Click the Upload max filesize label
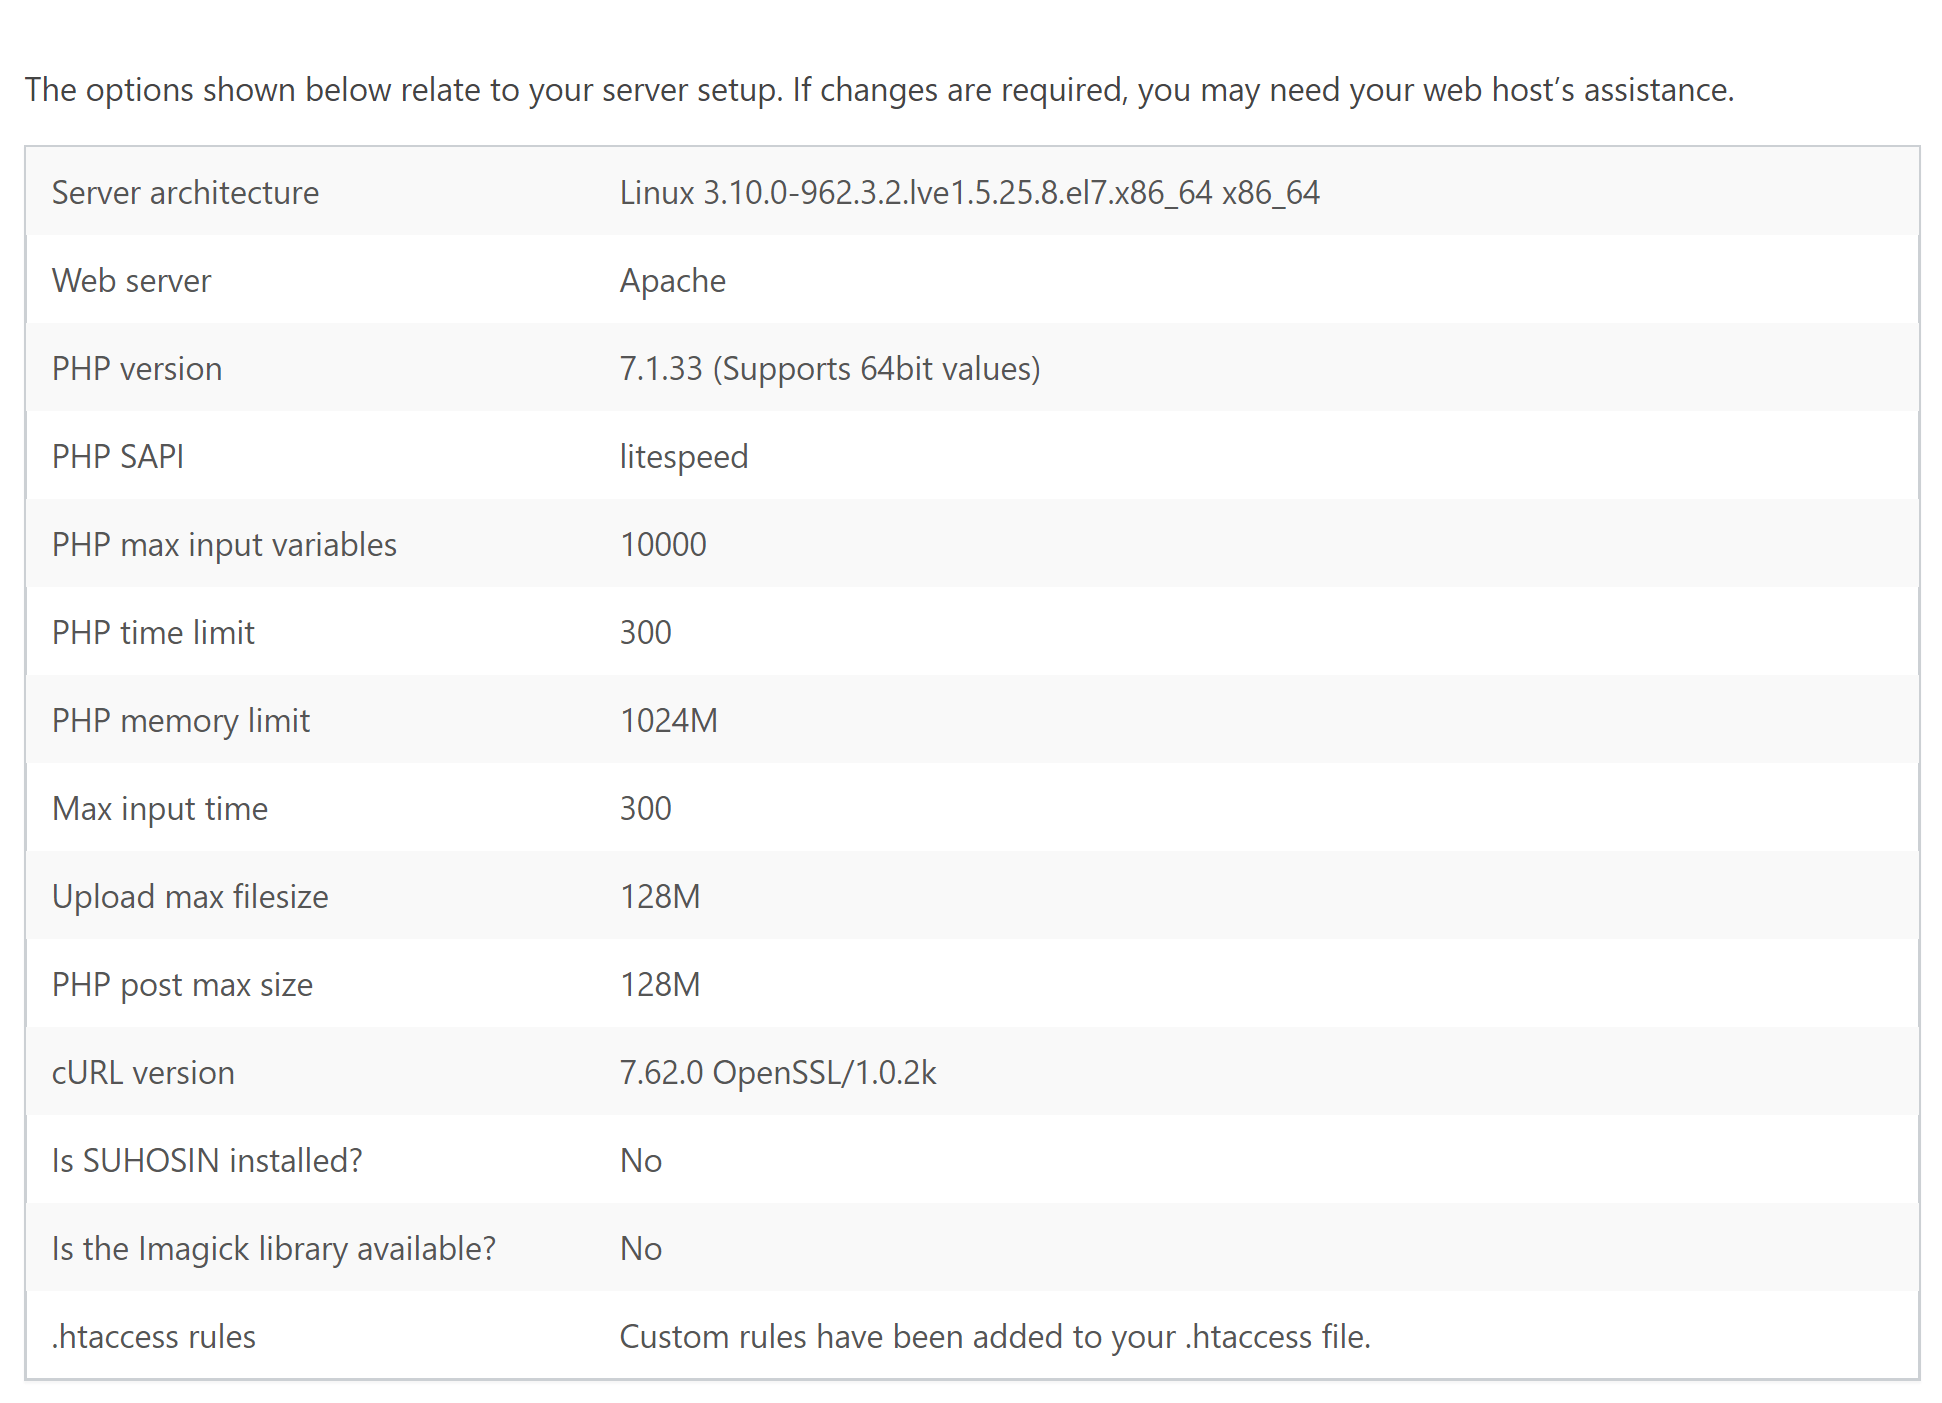 pos(189,896)
